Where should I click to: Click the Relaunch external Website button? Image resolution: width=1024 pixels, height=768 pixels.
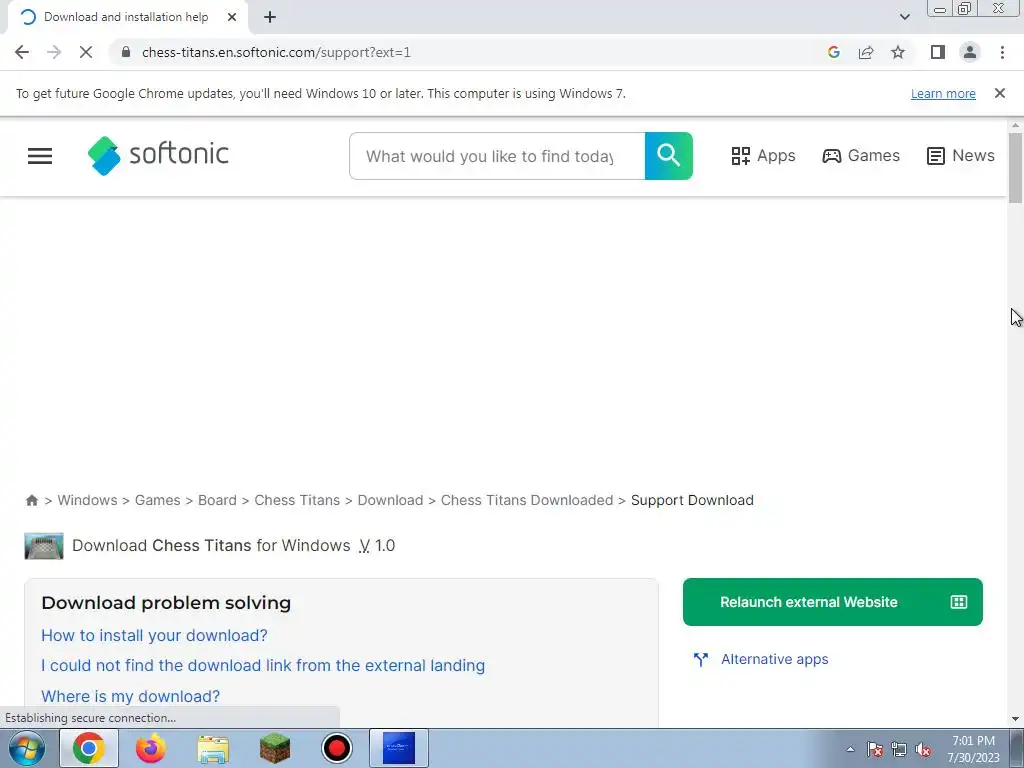[x=833, y=602]
